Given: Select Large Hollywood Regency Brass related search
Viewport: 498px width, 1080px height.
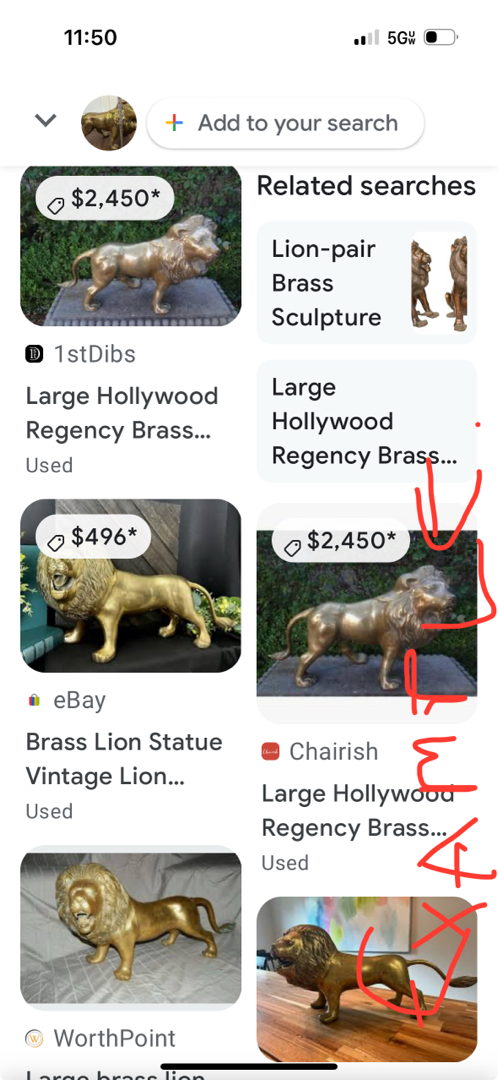Looking at the screenshot, I should (366, 421).
